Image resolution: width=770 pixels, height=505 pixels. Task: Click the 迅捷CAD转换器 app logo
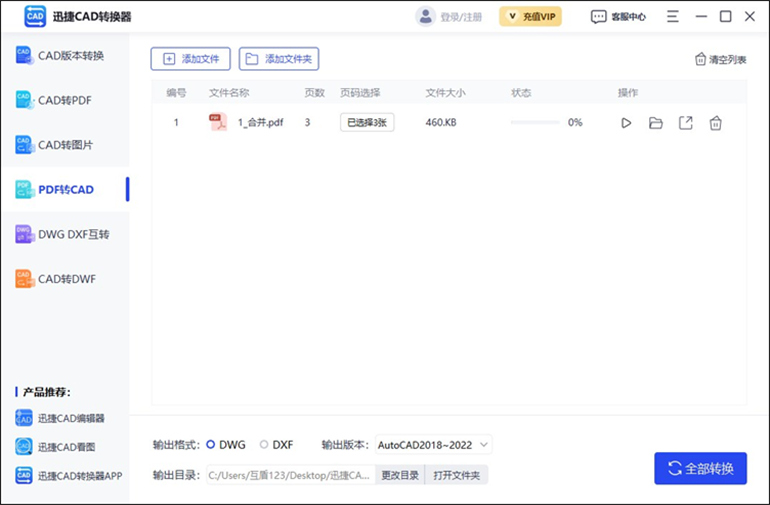click(35, 17)
